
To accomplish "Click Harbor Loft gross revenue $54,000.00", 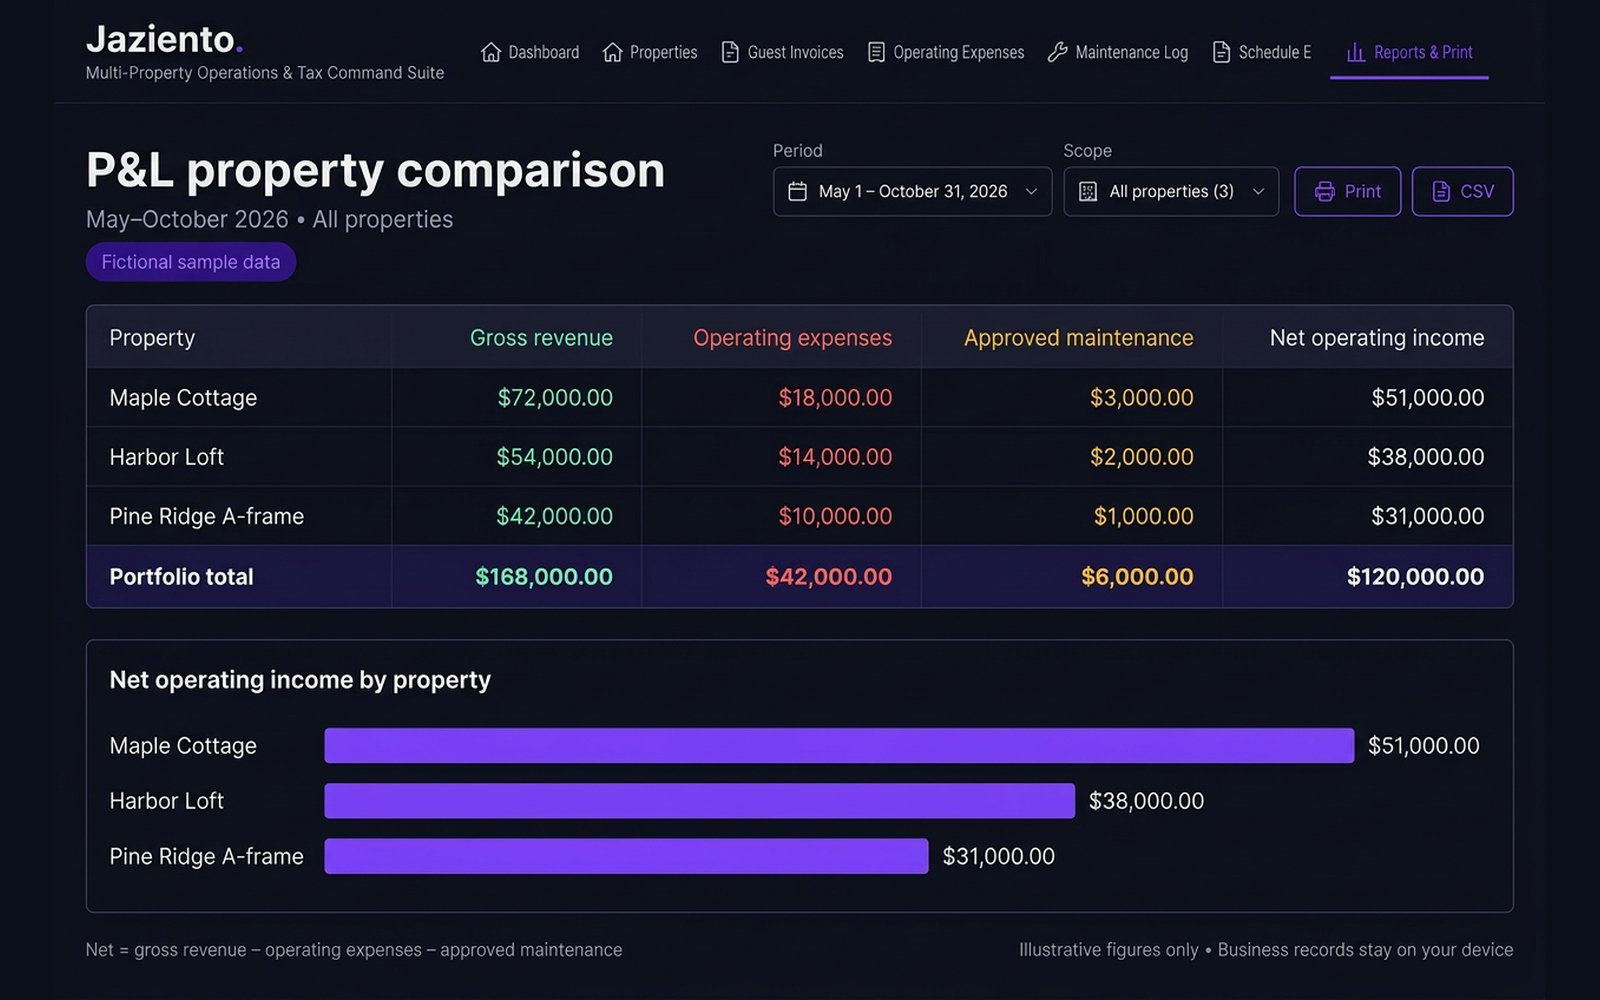I will coord(555,457).
